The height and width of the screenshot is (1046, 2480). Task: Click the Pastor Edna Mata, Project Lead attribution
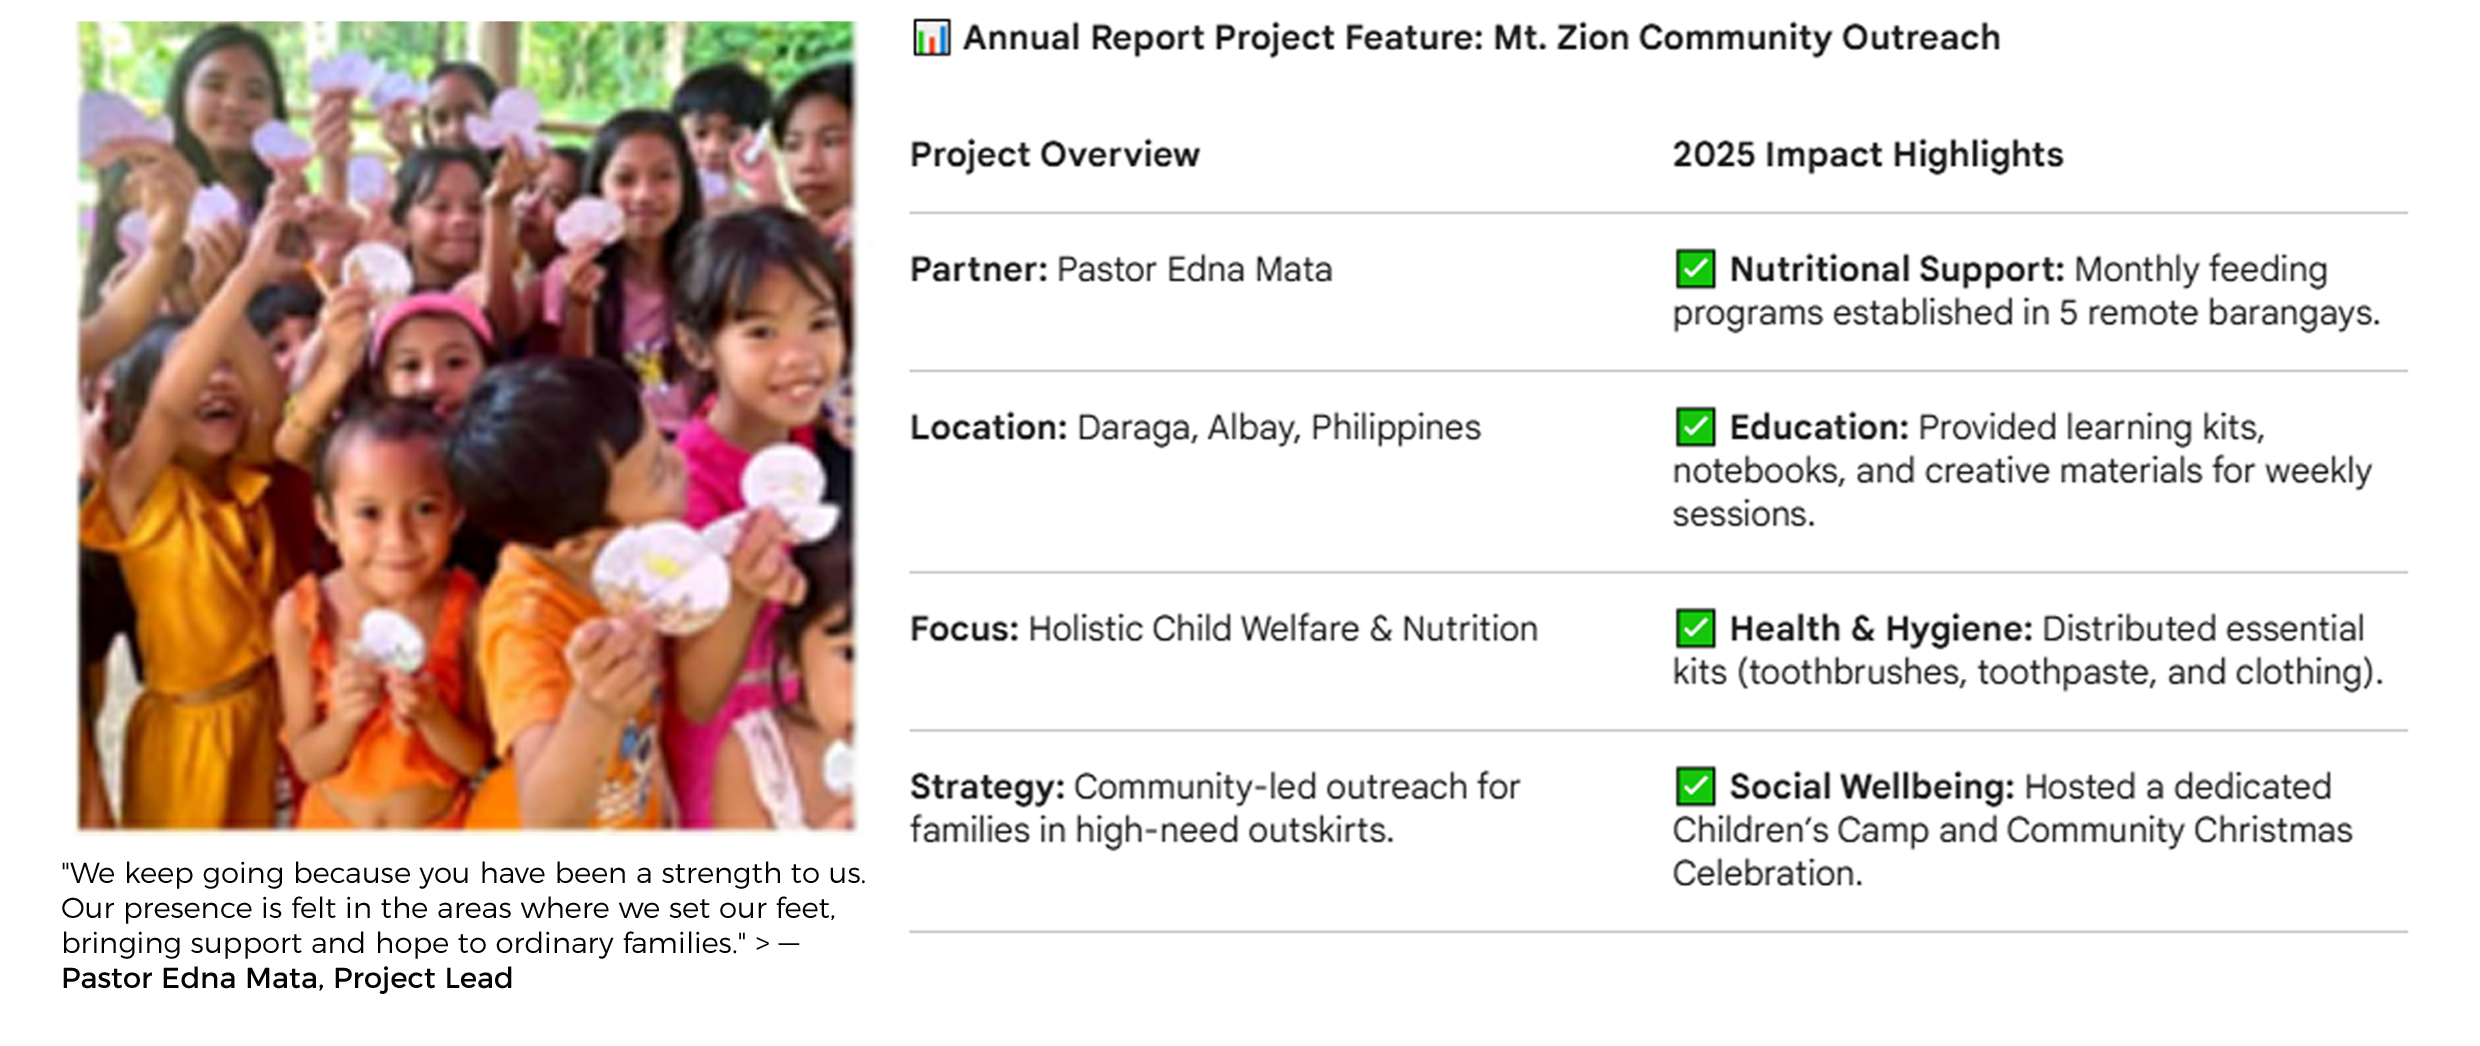tap(287, 978)
